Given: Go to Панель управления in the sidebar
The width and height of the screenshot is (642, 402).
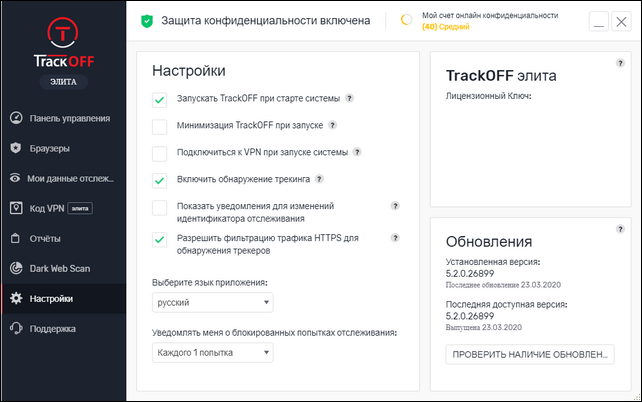Looking at the screenshot, I should coord(68,118).
